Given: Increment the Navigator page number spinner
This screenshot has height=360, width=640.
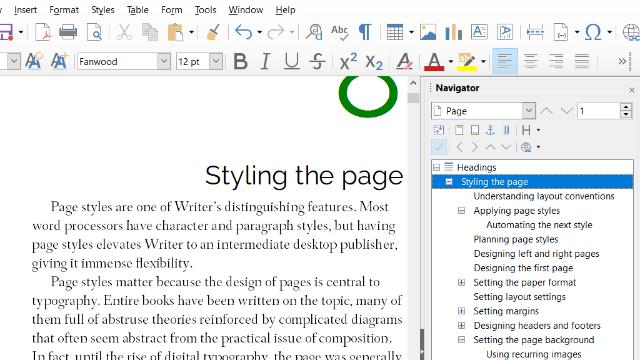Looking at the screenshot, I should [626, 107].
